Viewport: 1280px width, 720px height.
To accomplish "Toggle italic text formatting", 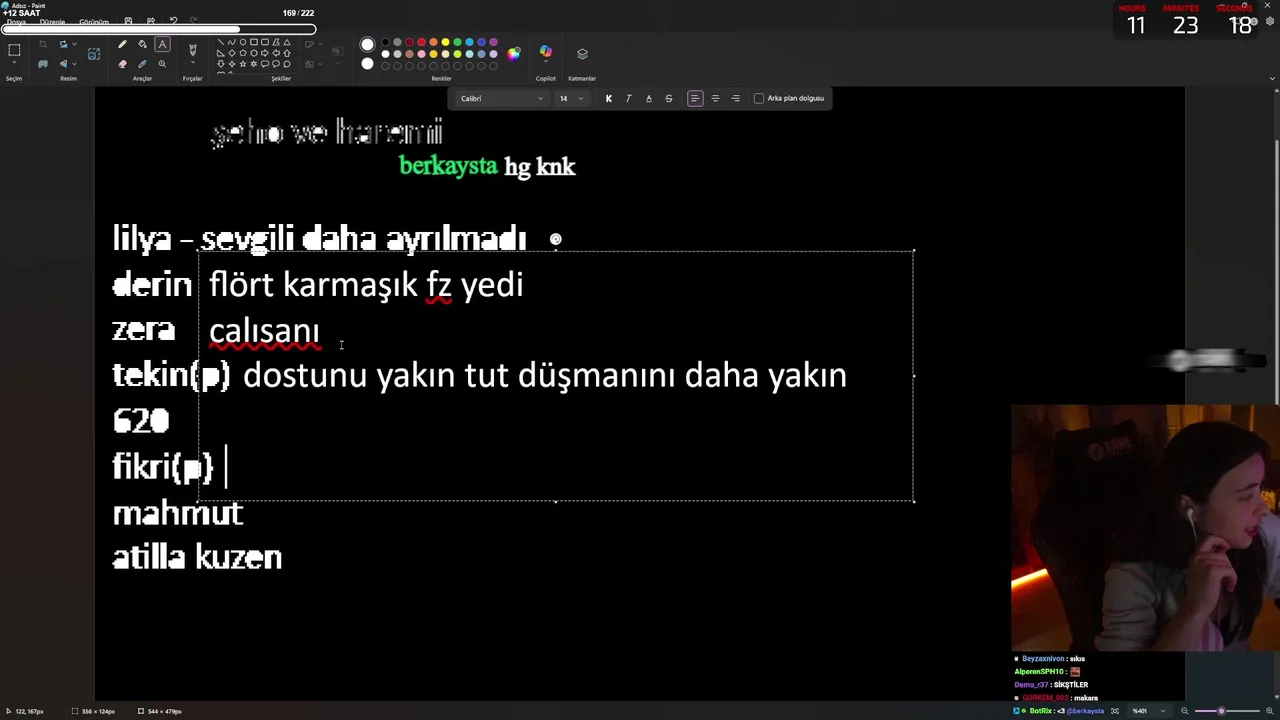I will point(628,98).
